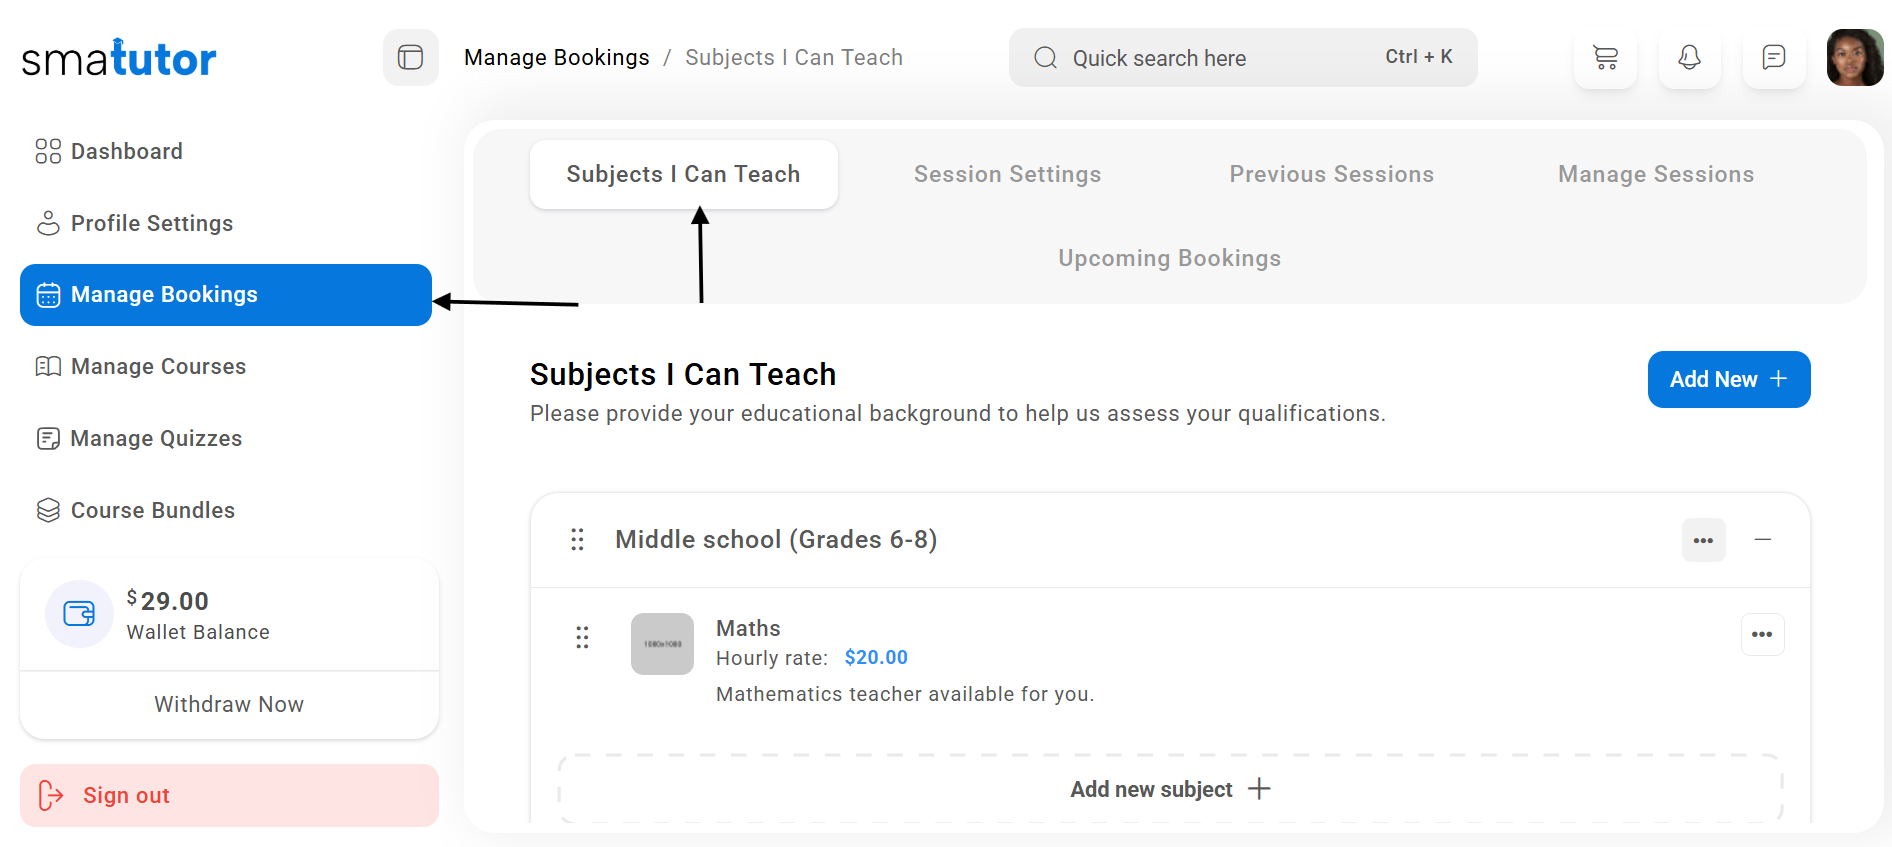This screenshot has width=1892, height=847.
Task: Click the wallet balance icon
Action: click(79, 613)
